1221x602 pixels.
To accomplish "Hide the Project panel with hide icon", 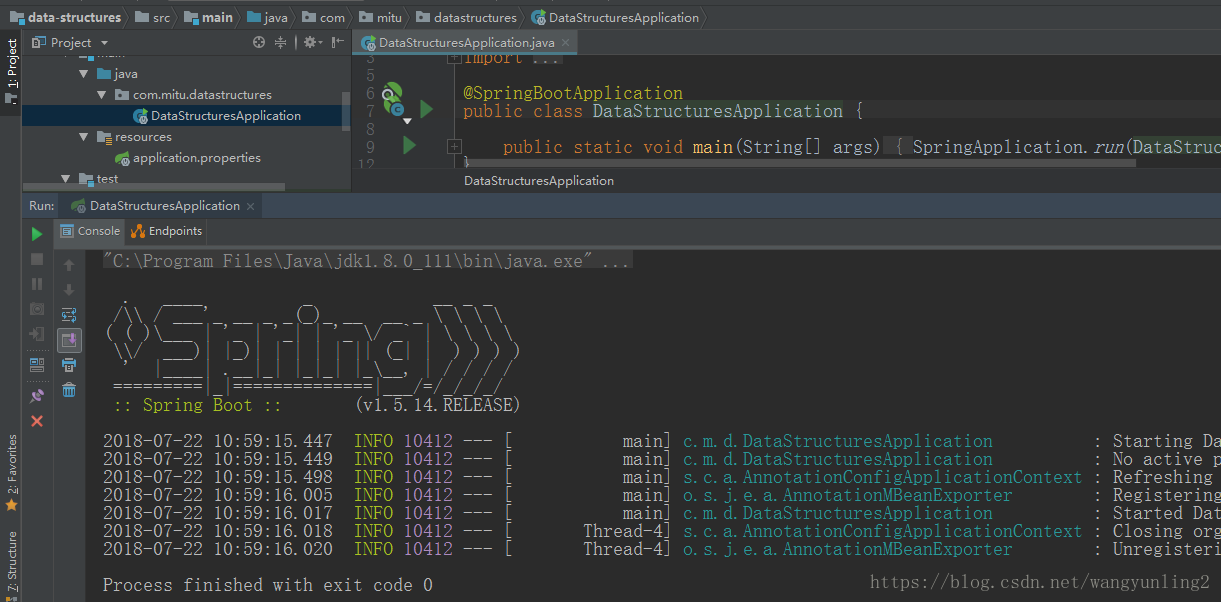I will point(335,42).
